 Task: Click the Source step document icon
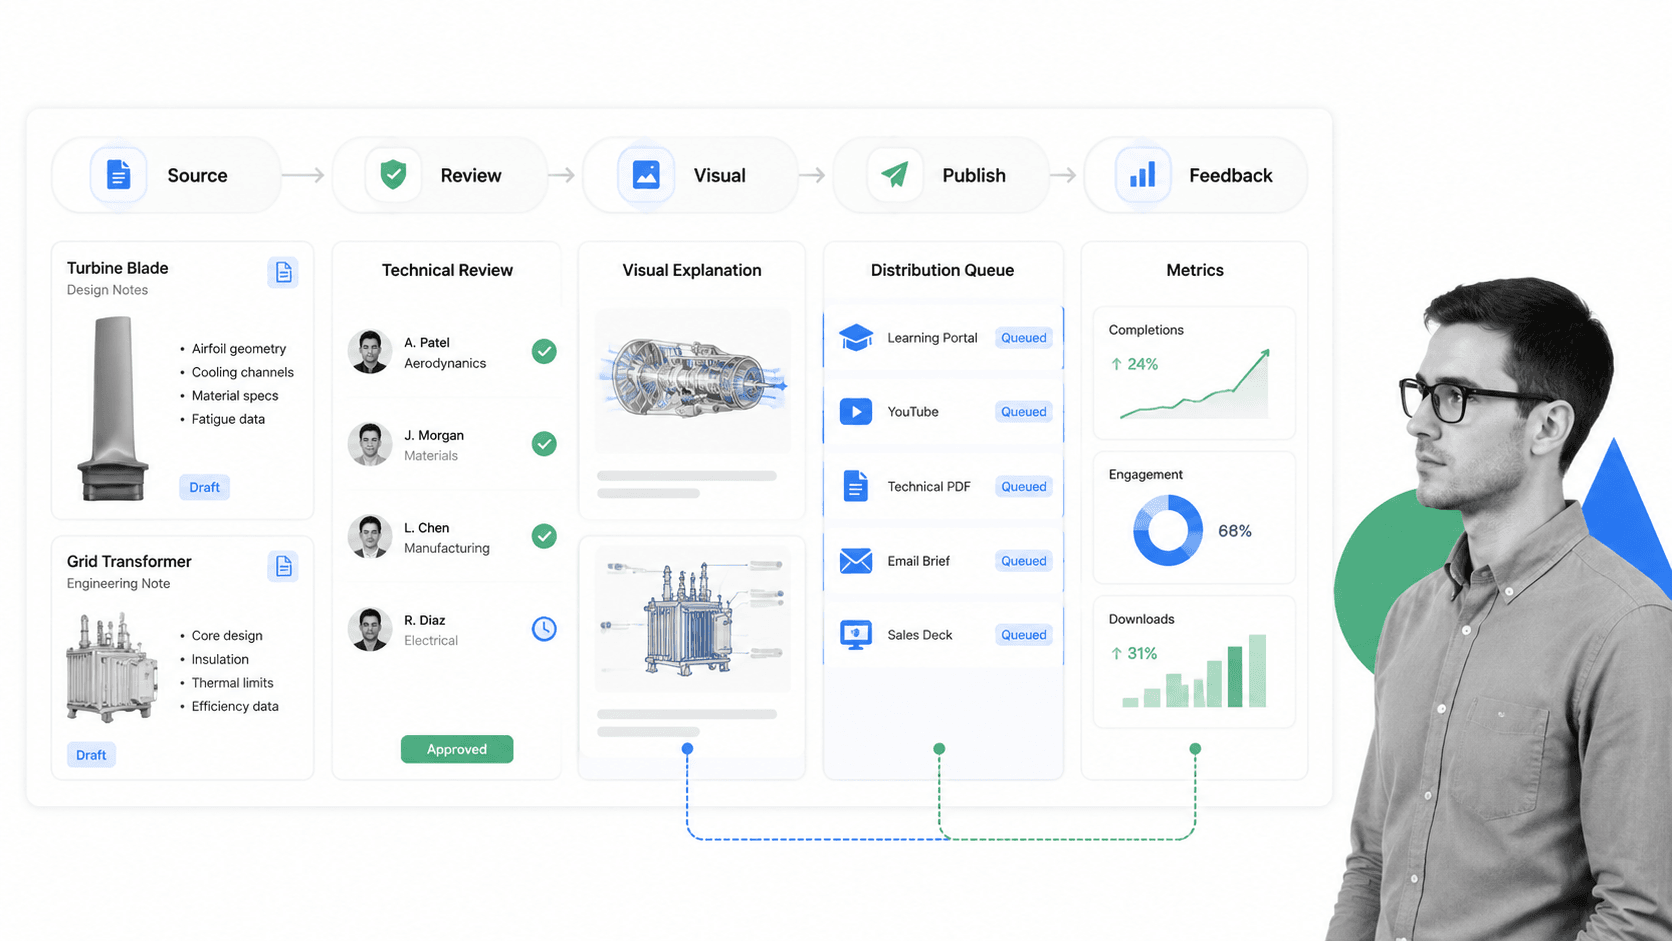coord(118,175)
